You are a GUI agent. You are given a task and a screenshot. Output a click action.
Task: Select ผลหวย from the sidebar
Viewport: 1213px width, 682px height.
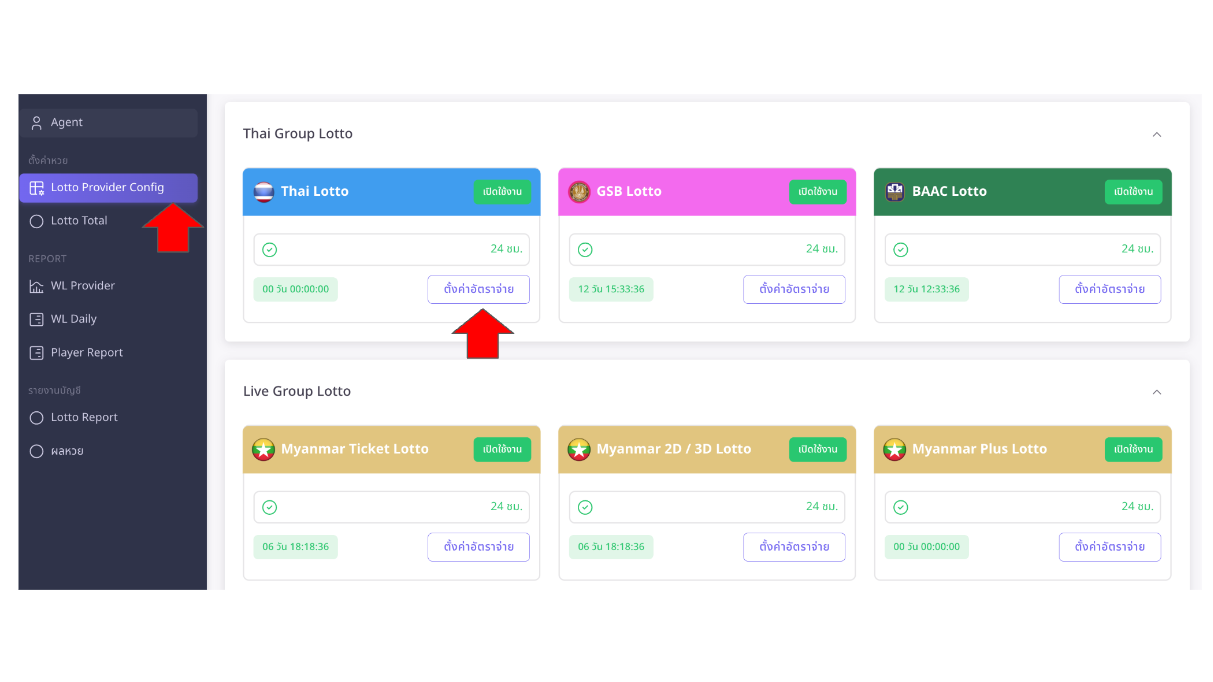[x=38, y=450]
